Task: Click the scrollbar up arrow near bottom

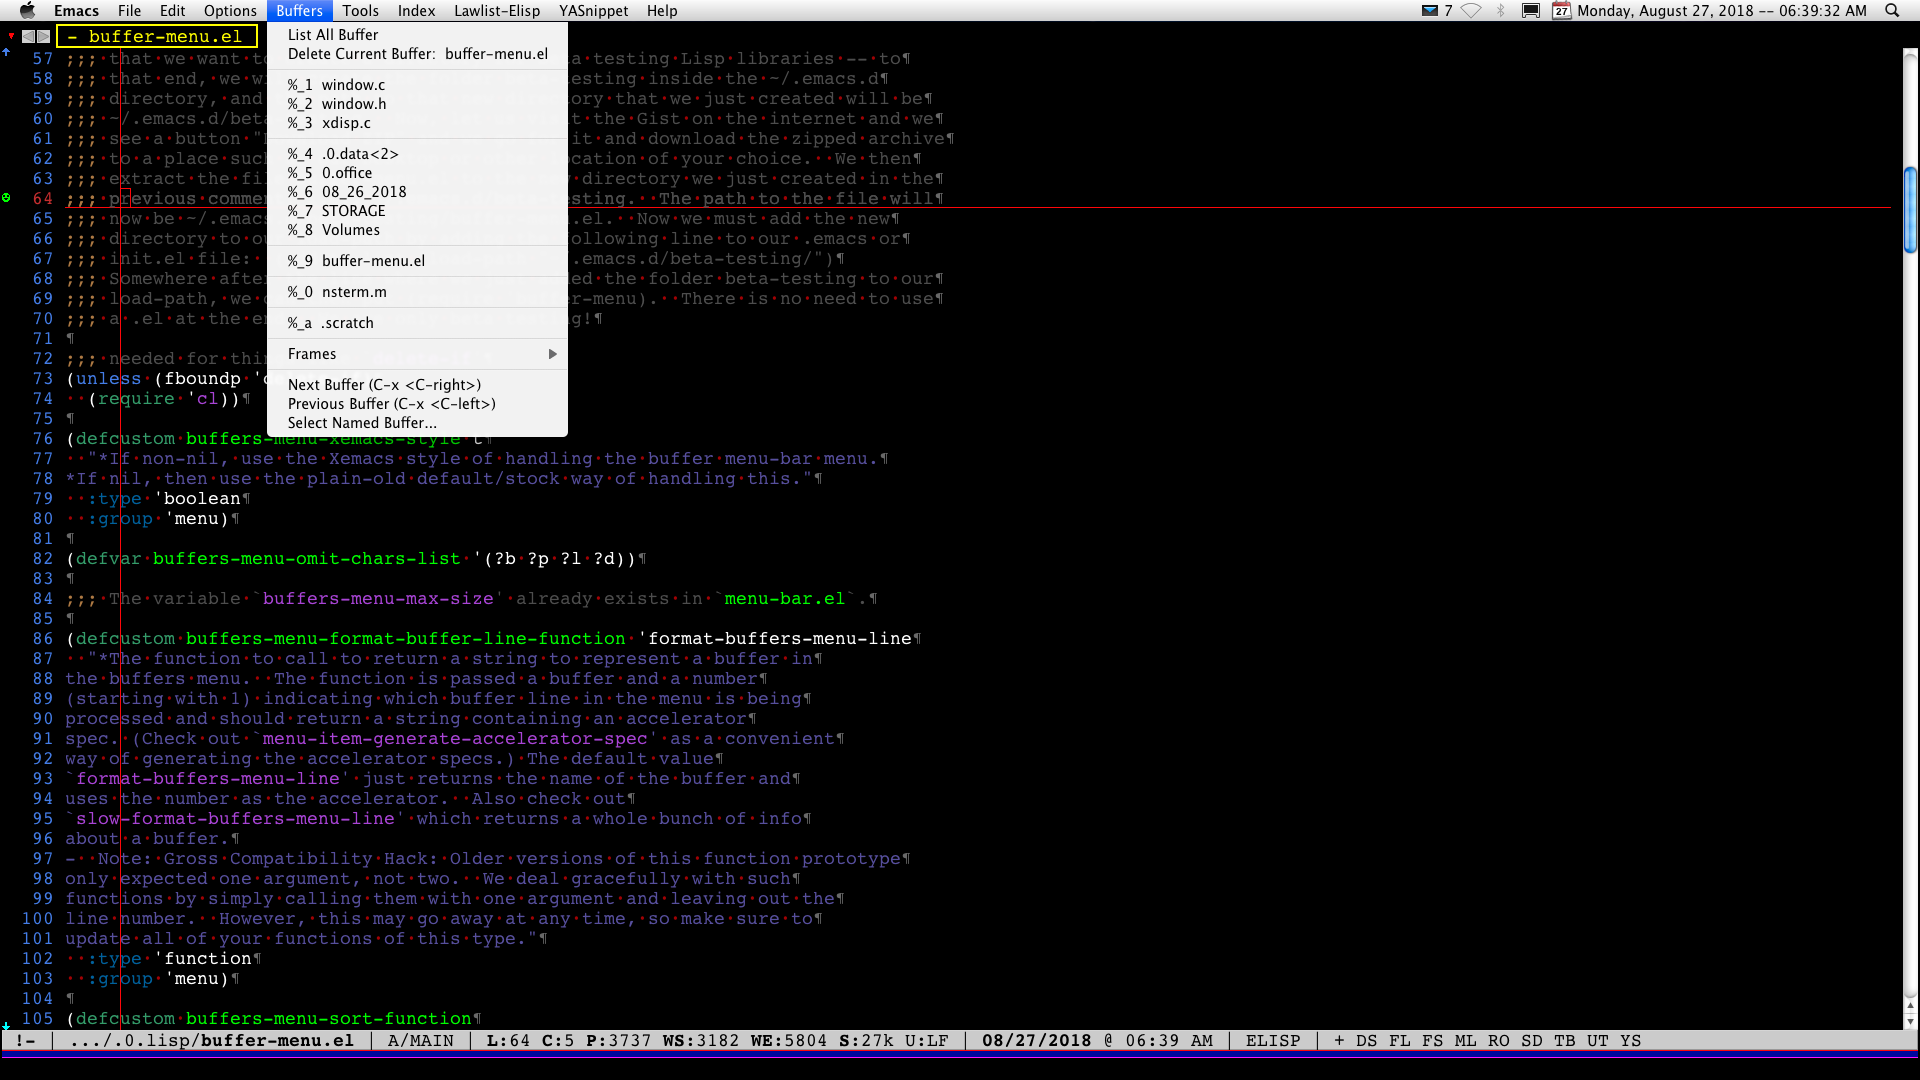Action: [x=1910, y=1006]
